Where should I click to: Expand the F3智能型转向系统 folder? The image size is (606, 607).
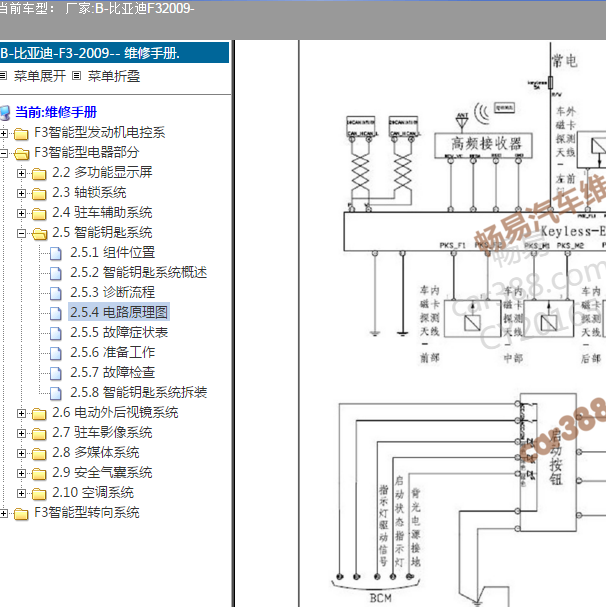coord(3,514)
